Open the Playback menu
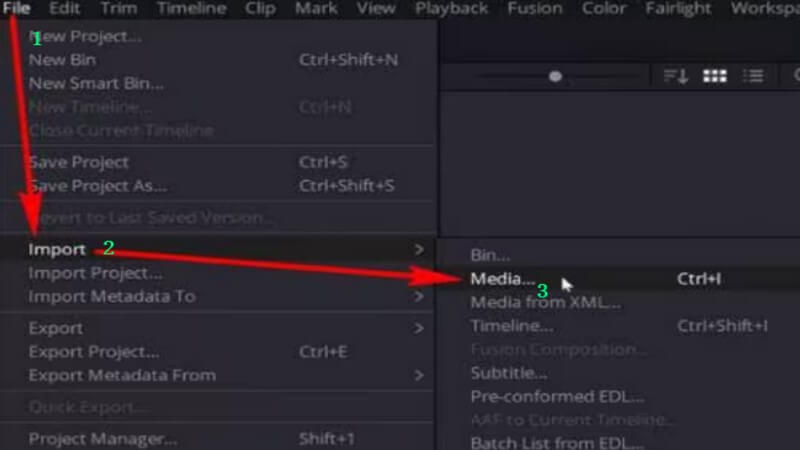Image resolution: width=800 pixels, height=450 pixels. point(452,8)
